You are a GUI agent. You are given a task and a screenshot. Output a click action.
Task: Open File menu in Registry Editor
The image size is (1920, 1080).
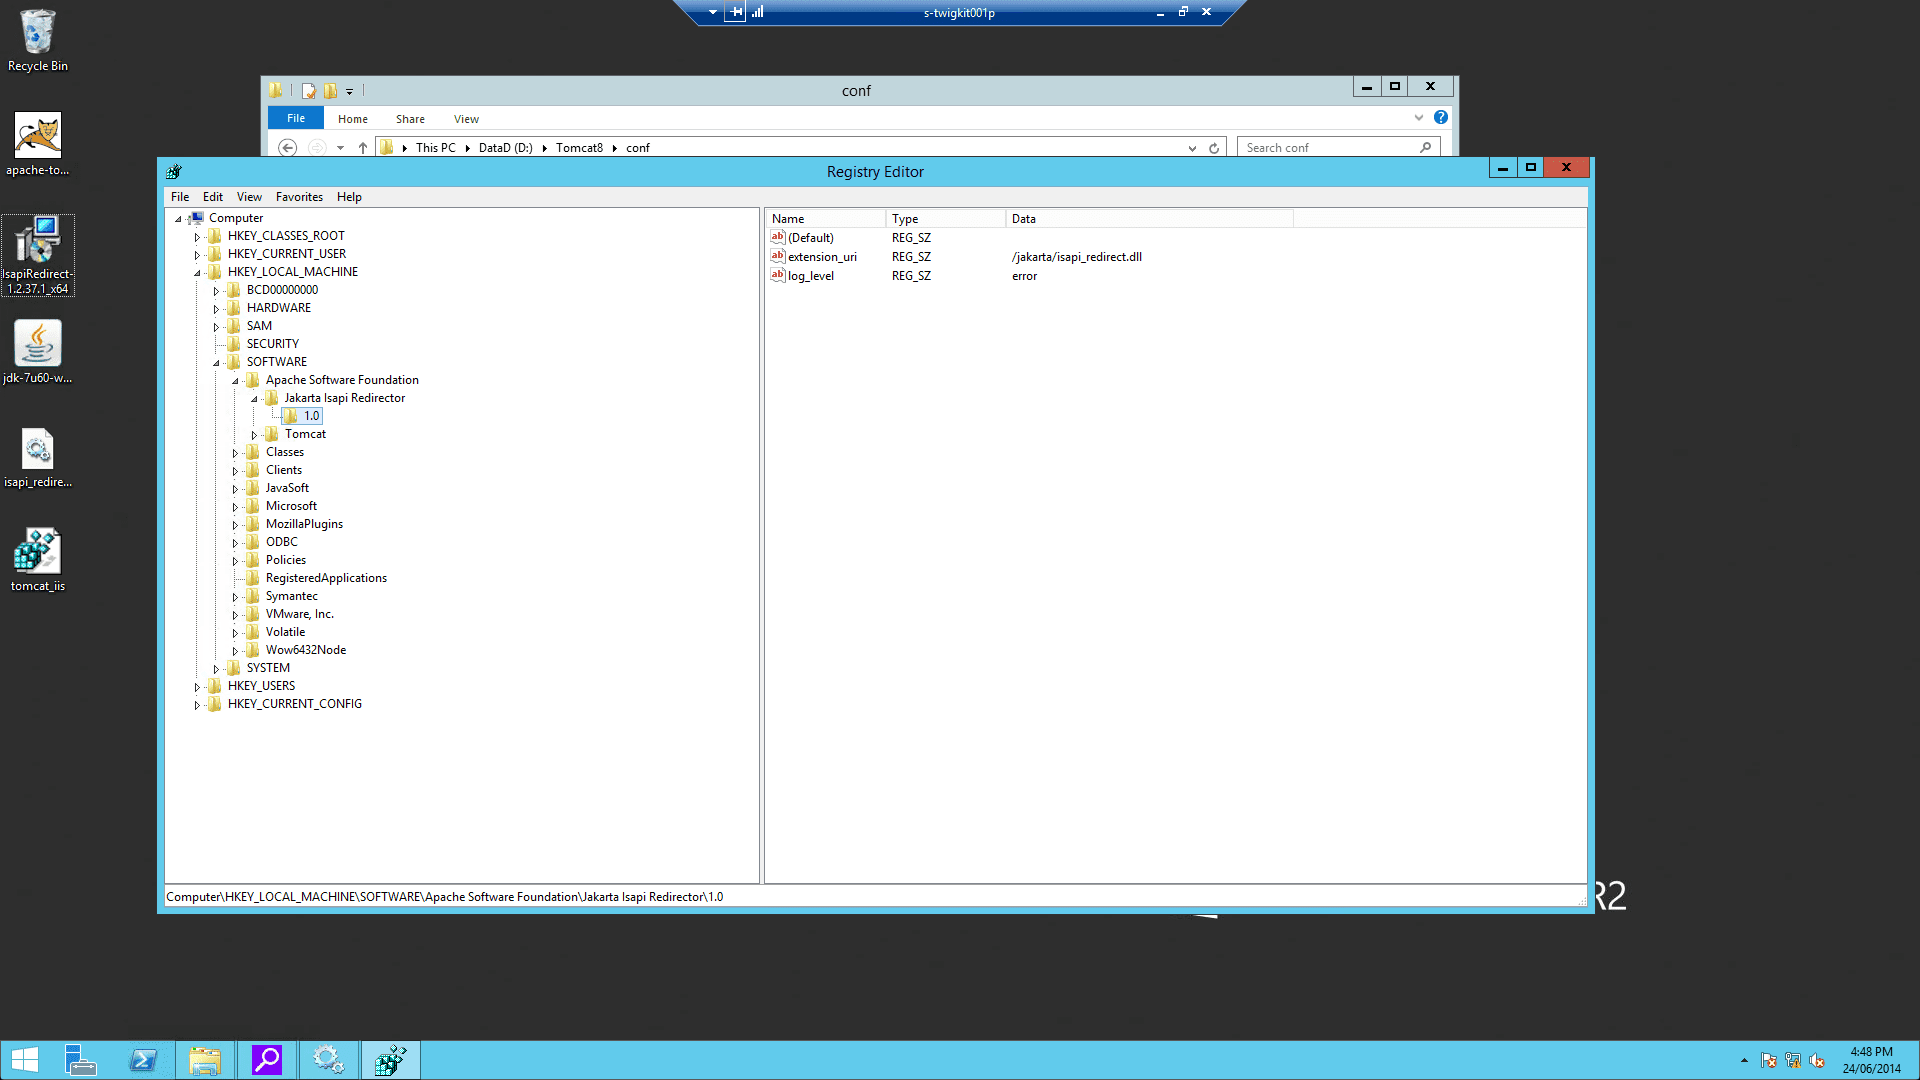[x=180, y=197]
